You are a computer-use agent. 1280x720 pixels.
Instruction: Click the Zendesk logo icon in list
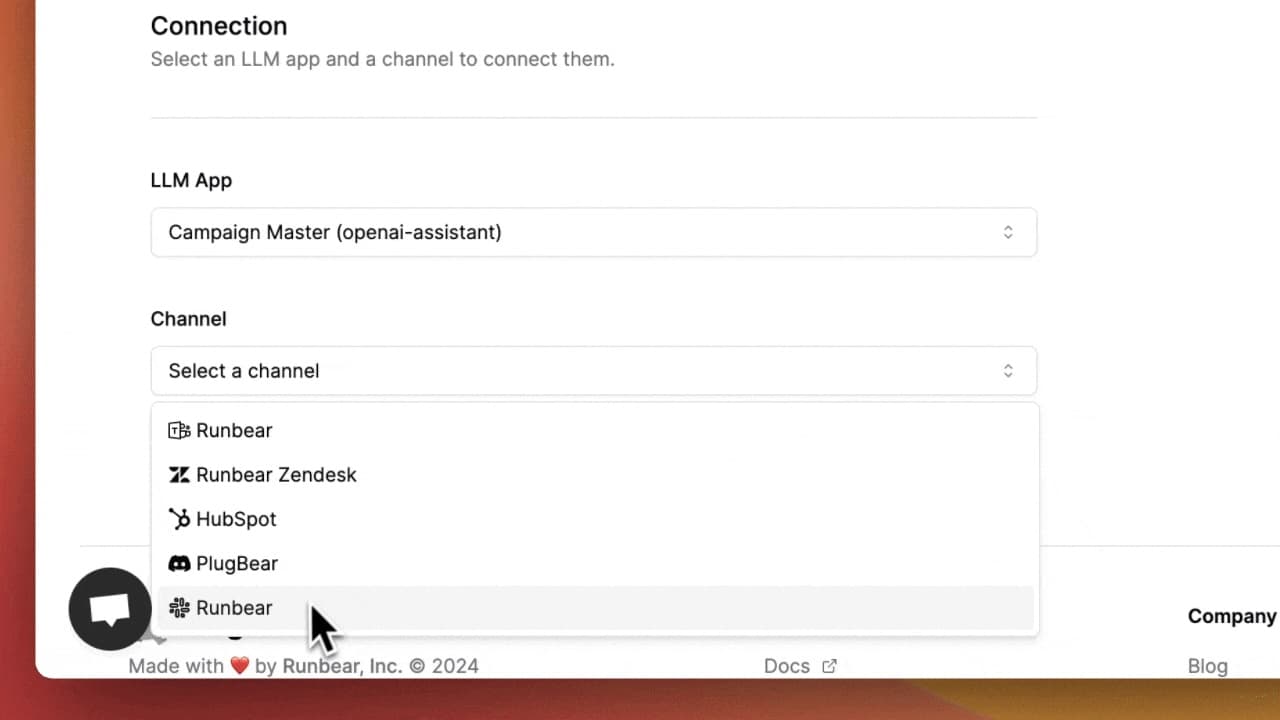click(179, 475)
